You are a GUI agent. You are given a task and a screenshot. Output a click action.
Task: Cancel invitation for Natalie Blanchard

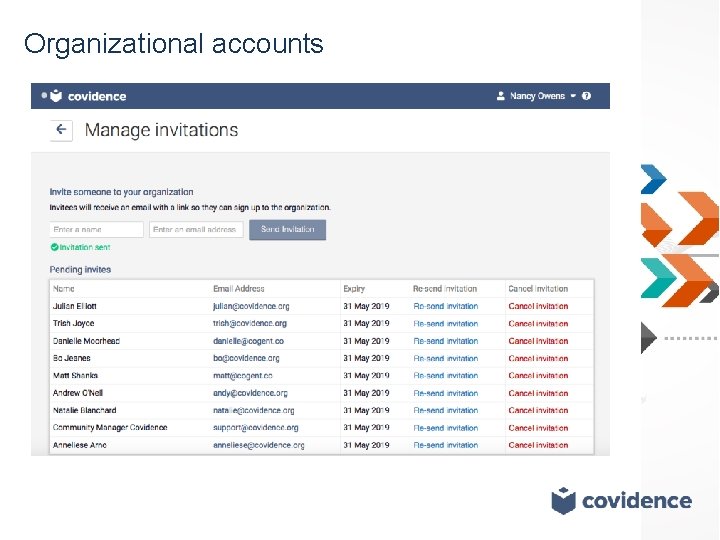coord(538,411)
